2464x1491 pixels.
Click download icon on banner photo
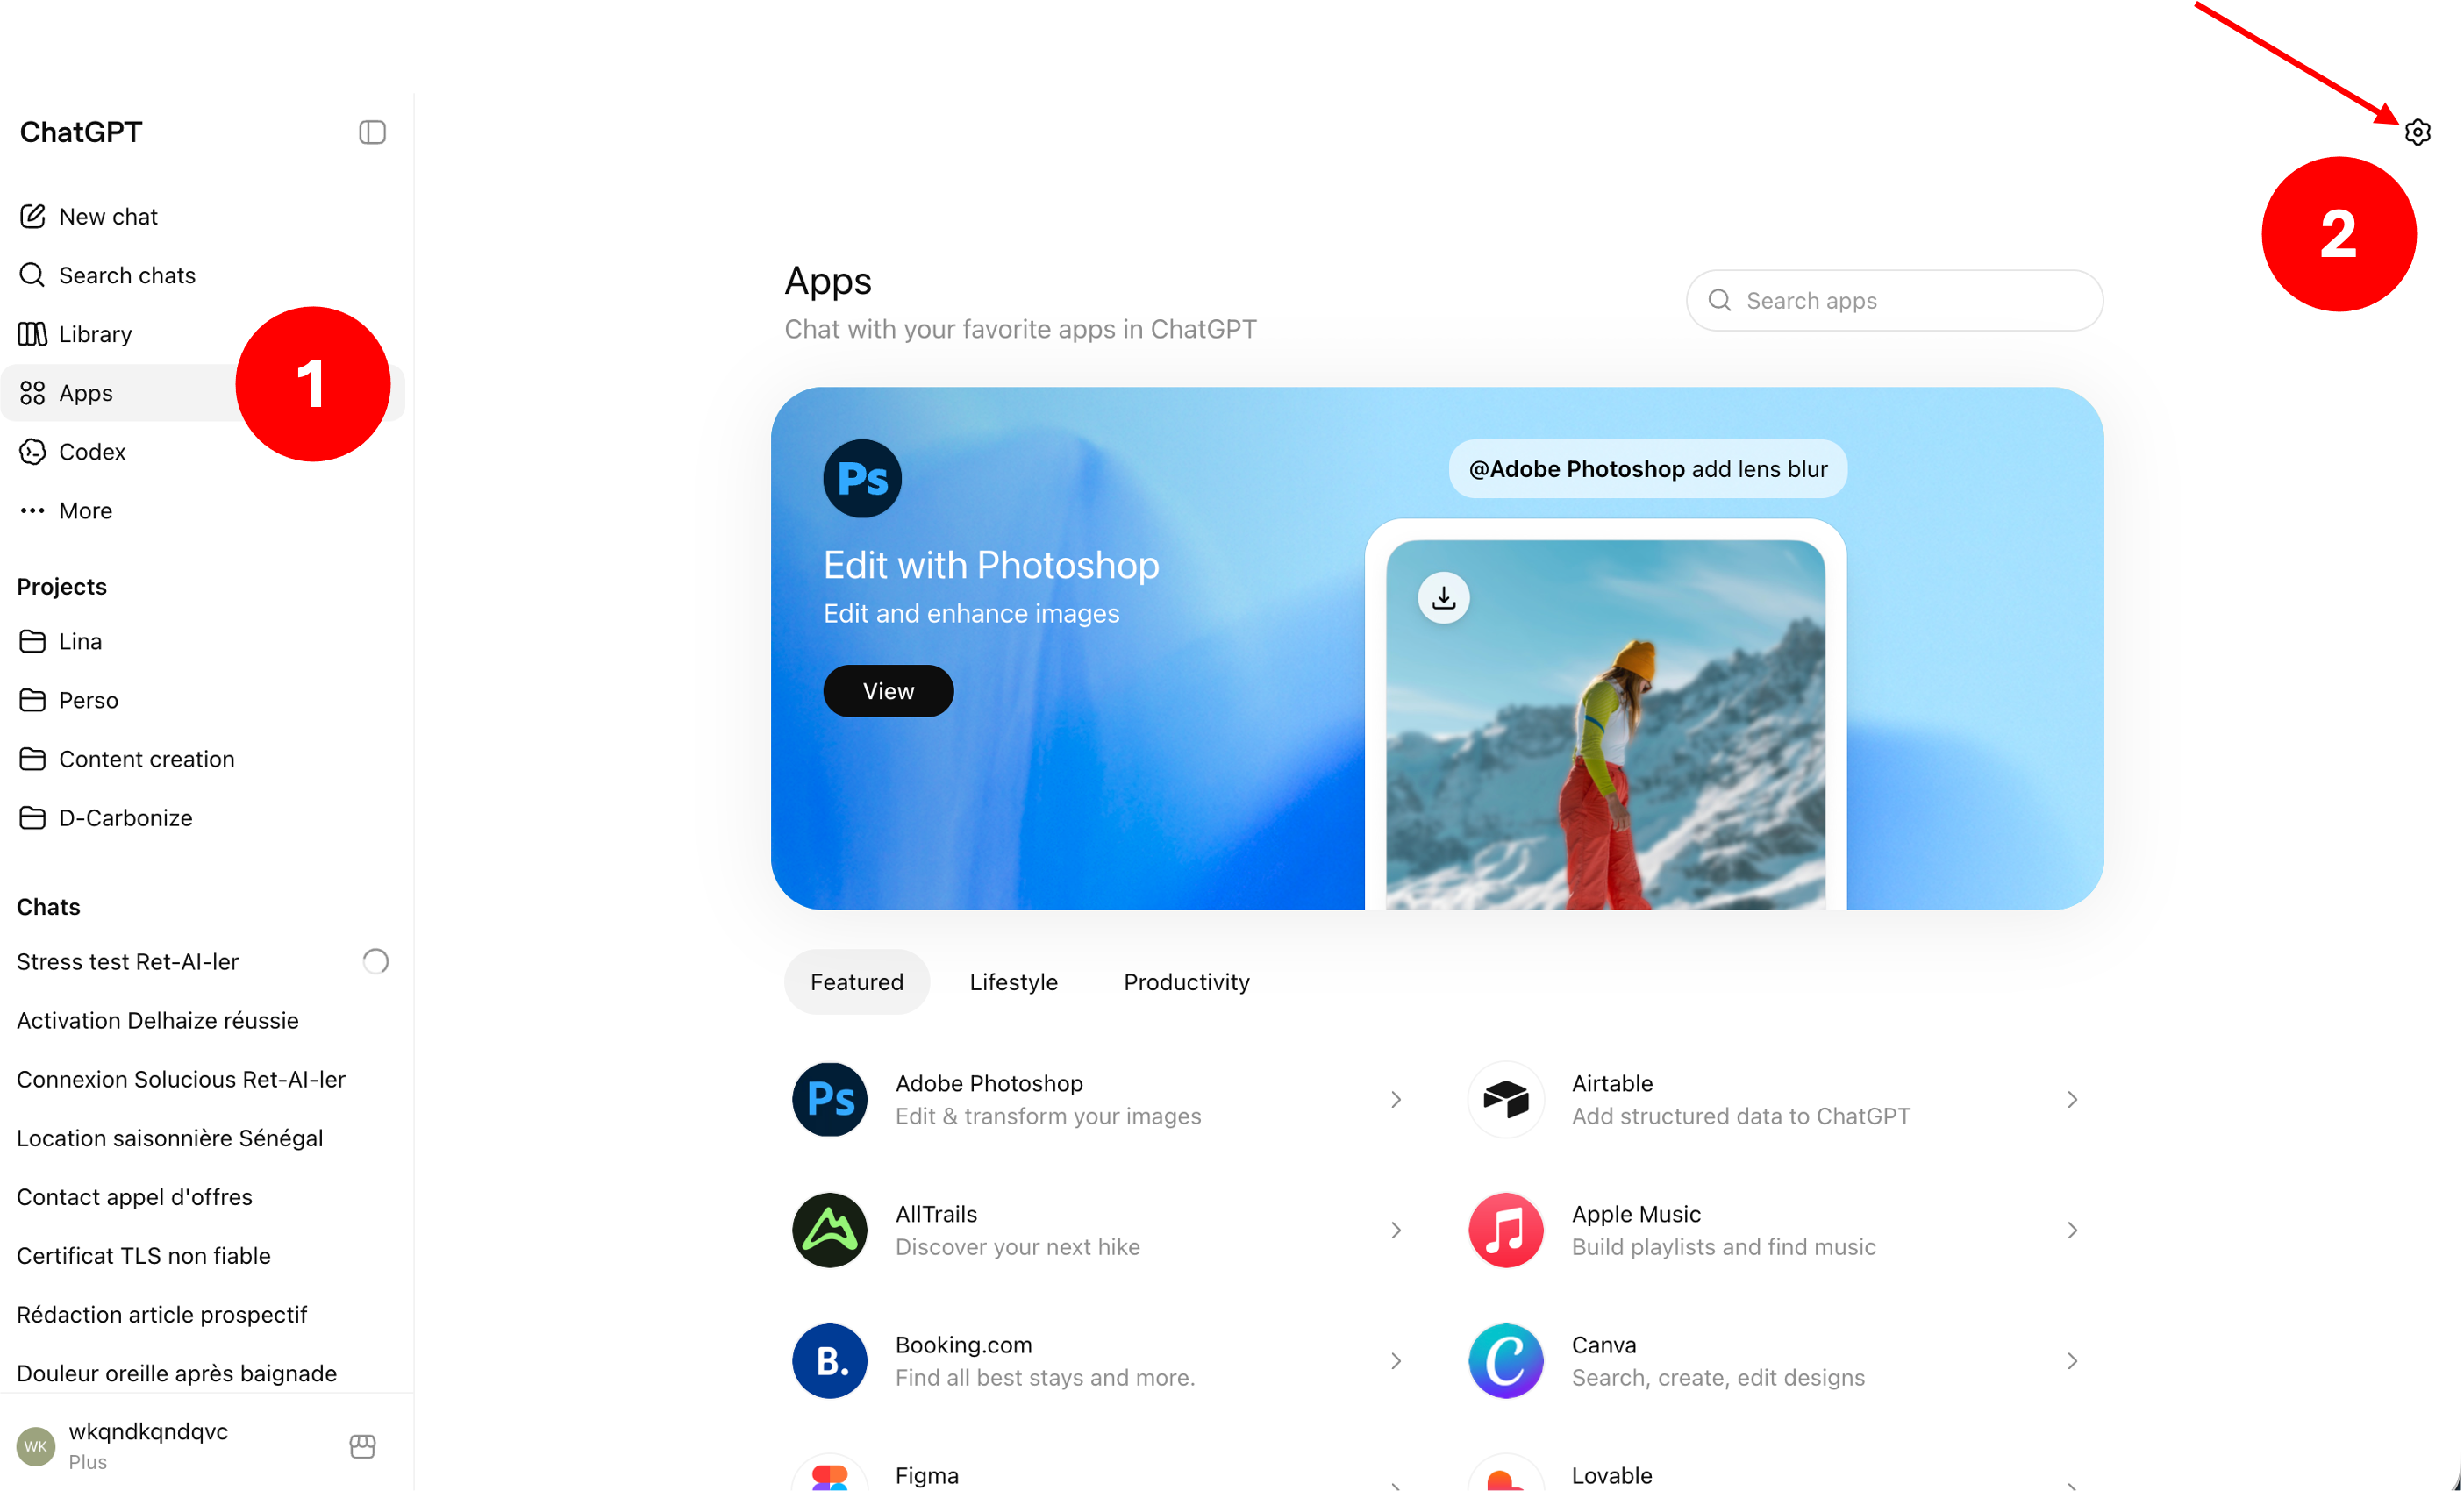tap(1443, 598)
